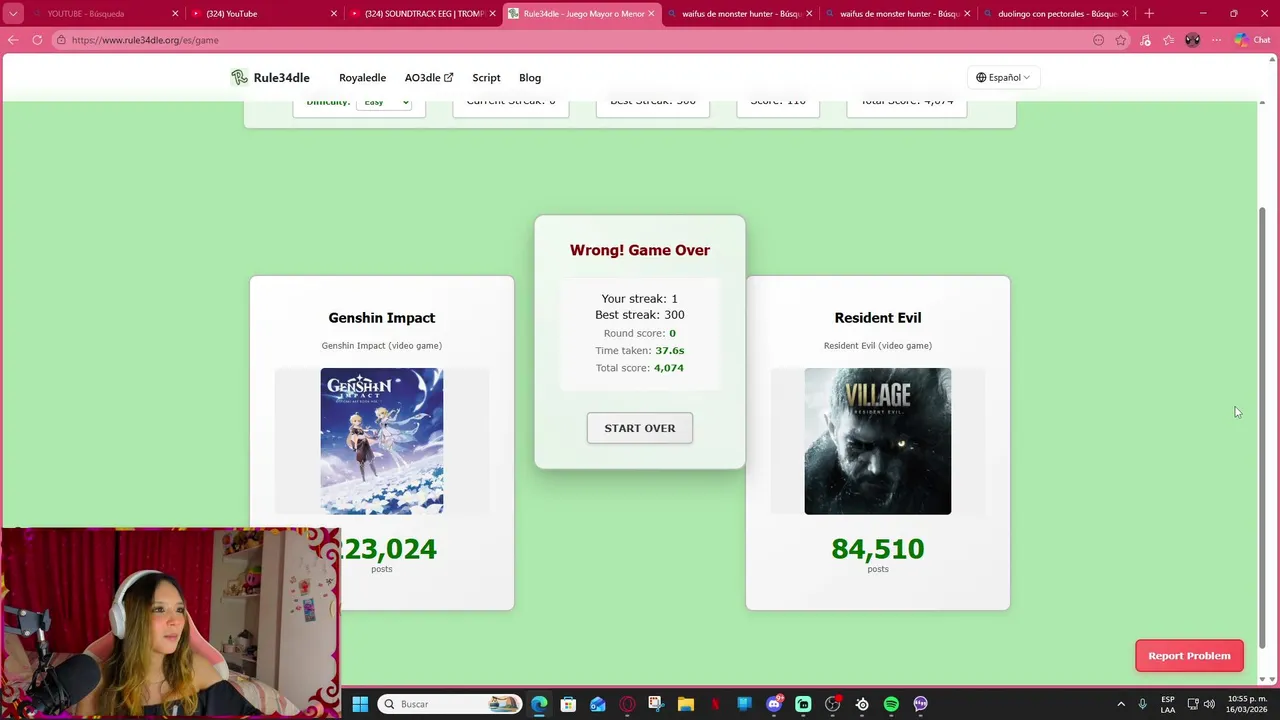This screenshot has height=720, width=1280.
Task: Open the taskbar clock and date
Action: (x=1248, y=704)
